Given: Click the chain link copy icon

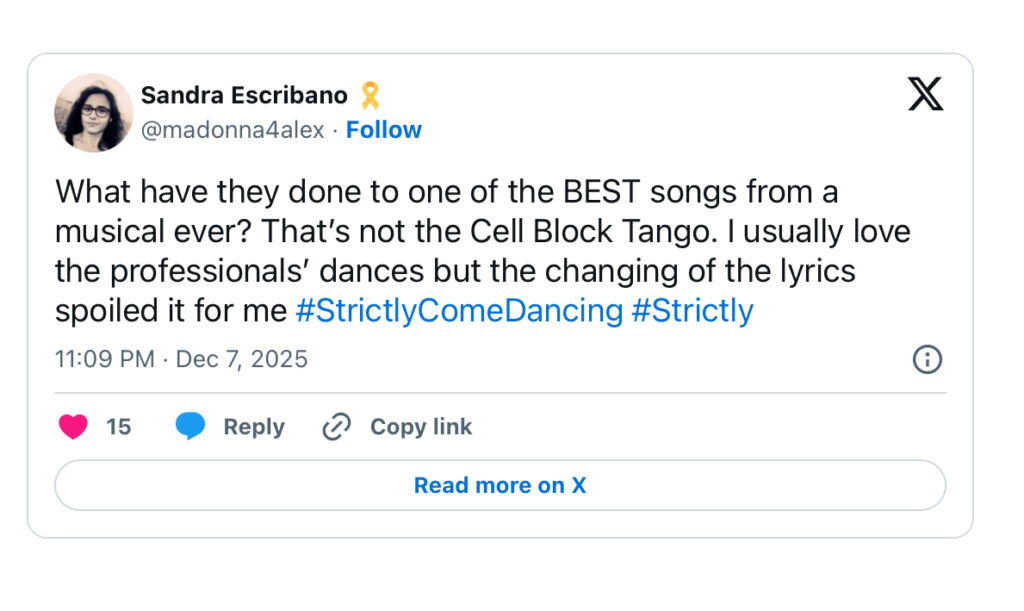Looking at the screenshot, I should (336, 427).
